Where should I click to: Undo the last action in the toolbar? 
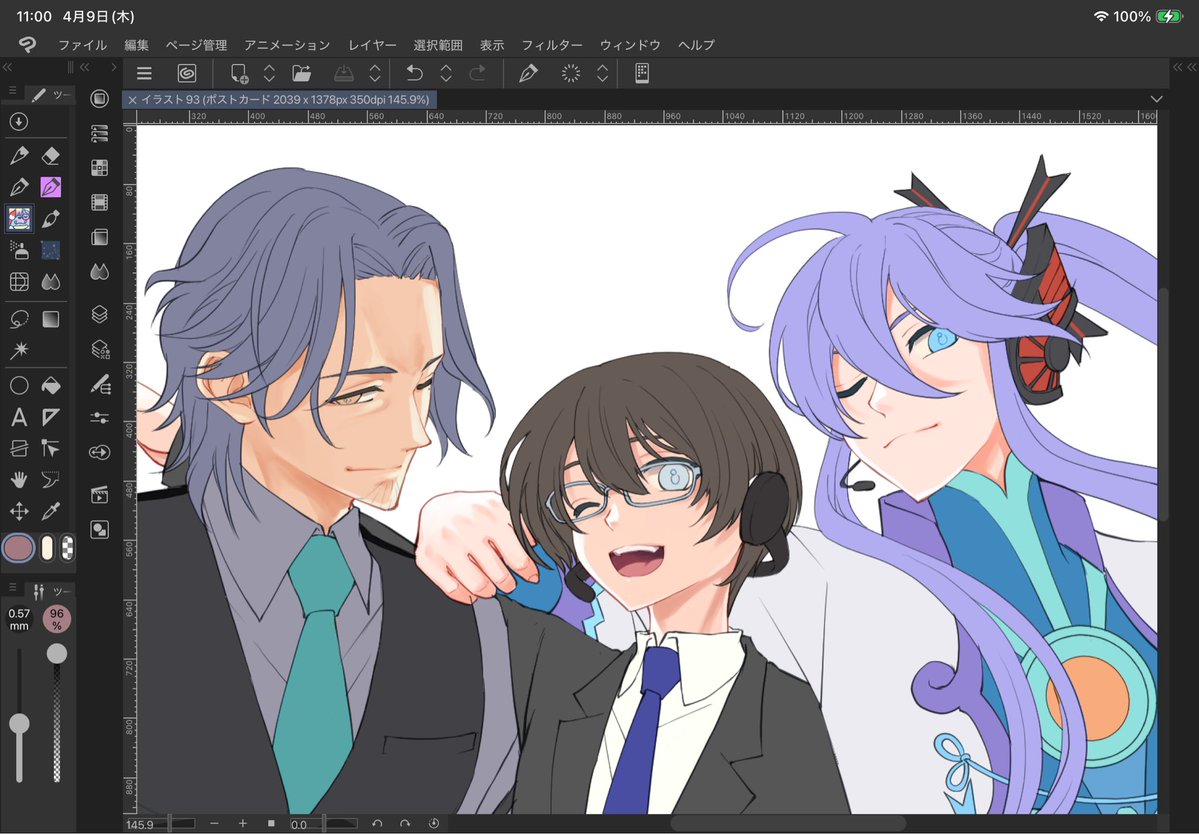pos(413,72)
